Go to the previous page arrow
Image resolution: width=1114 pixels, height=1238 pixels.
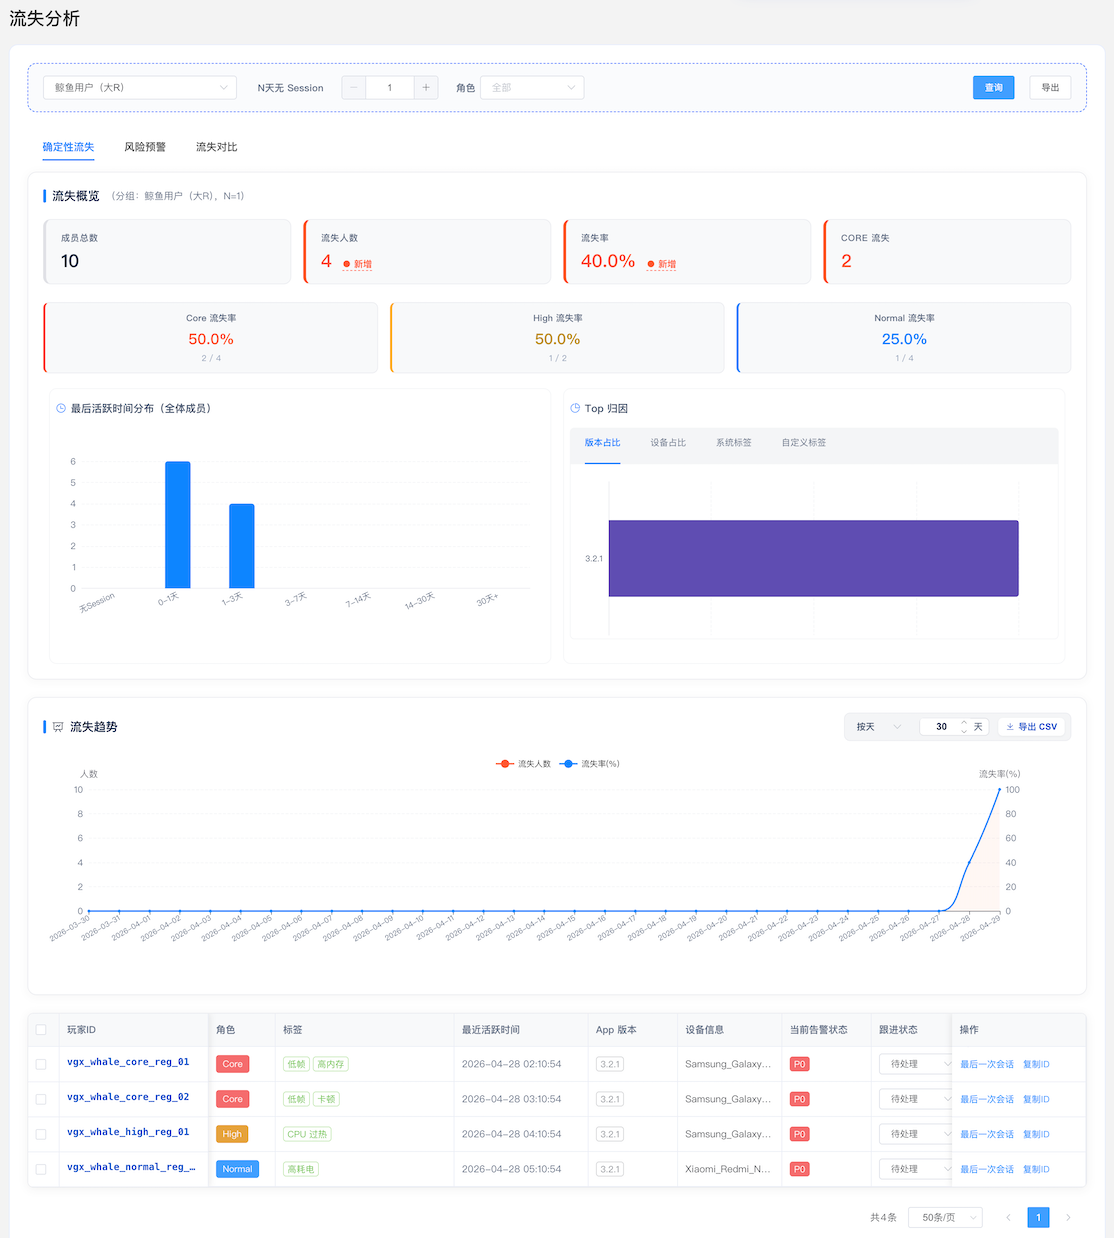[x=1008, y=1217]
